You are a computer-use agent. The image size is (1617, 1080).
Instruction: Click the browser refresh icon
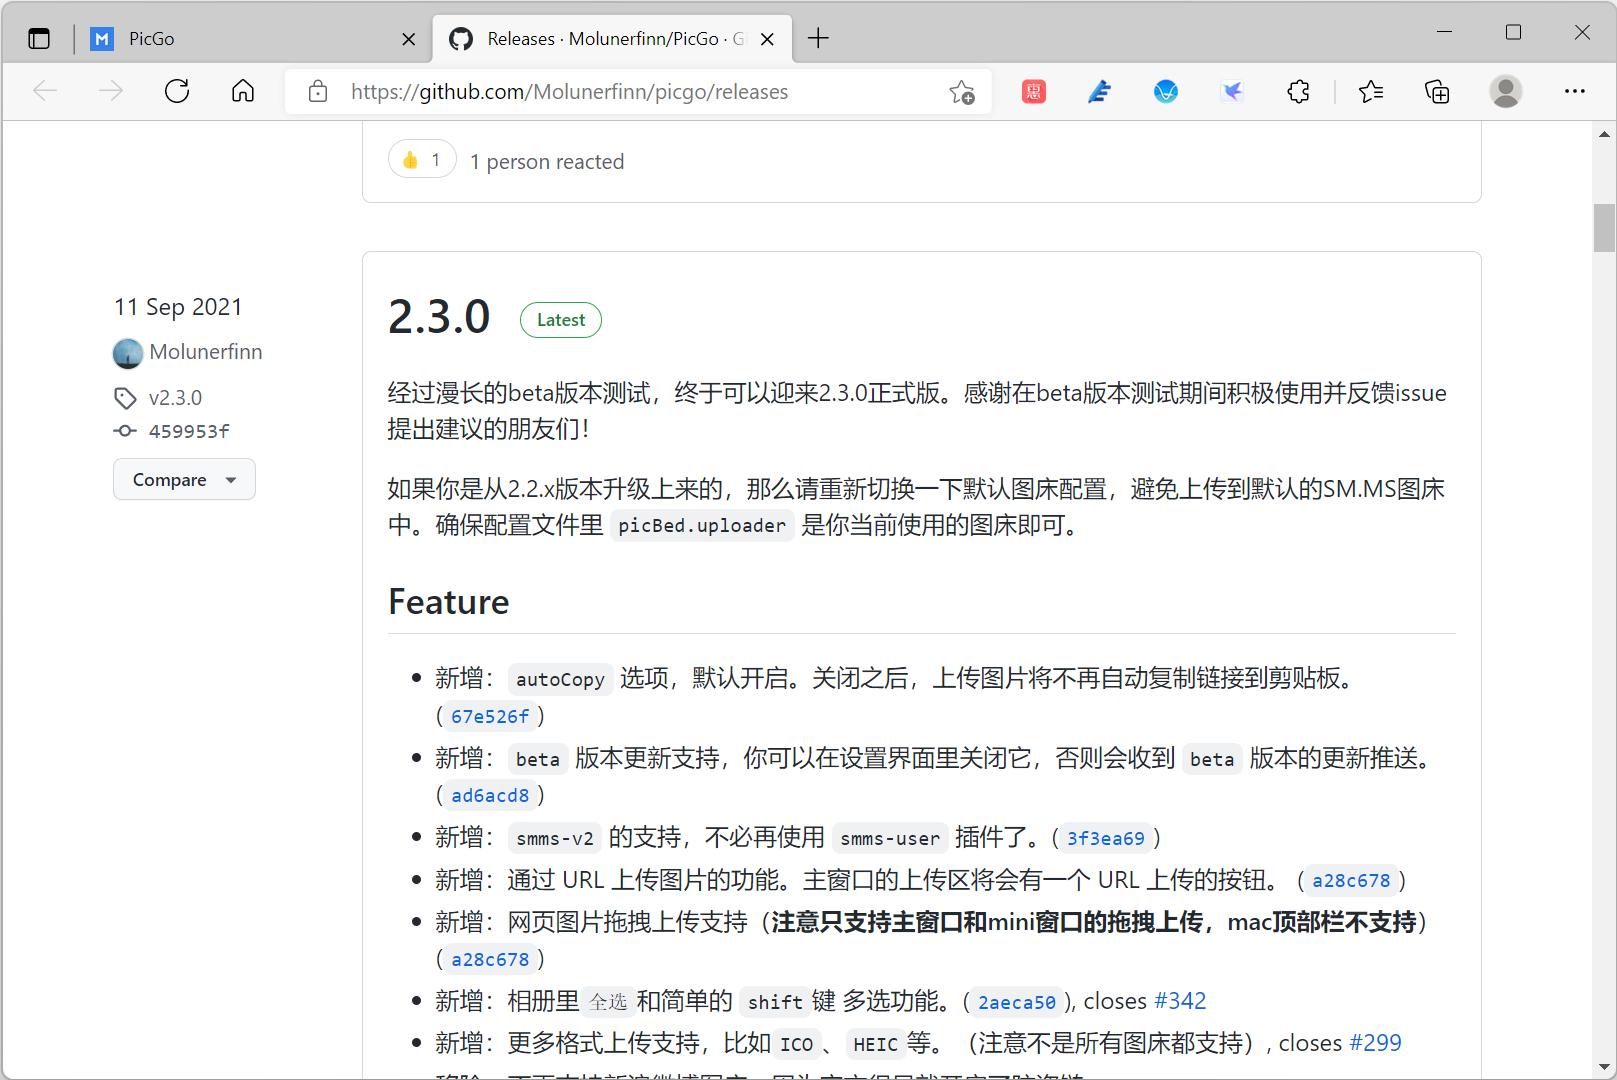(x=177, y=91)
